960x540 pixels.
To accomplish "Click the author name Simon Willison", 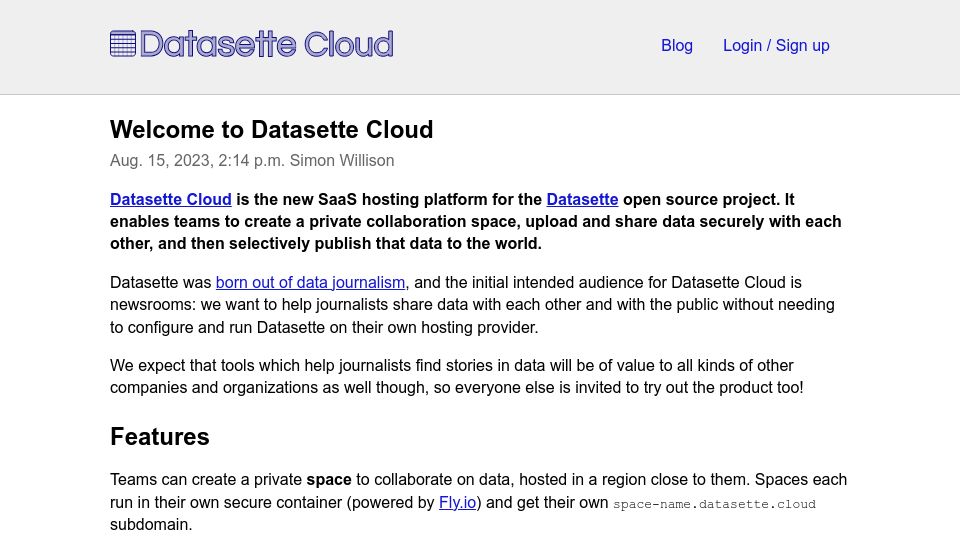I will pyautogui.click(x=342, y=160).
